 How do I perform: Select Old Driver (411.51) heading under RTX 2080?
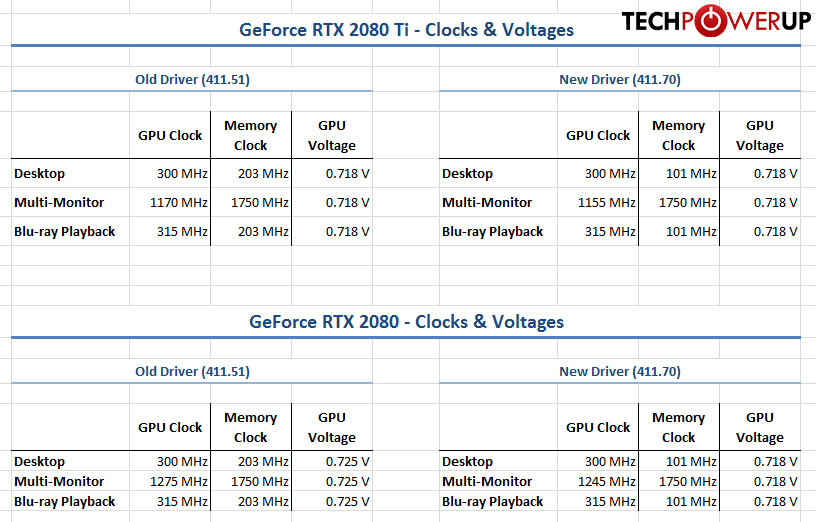pos(193,372)
